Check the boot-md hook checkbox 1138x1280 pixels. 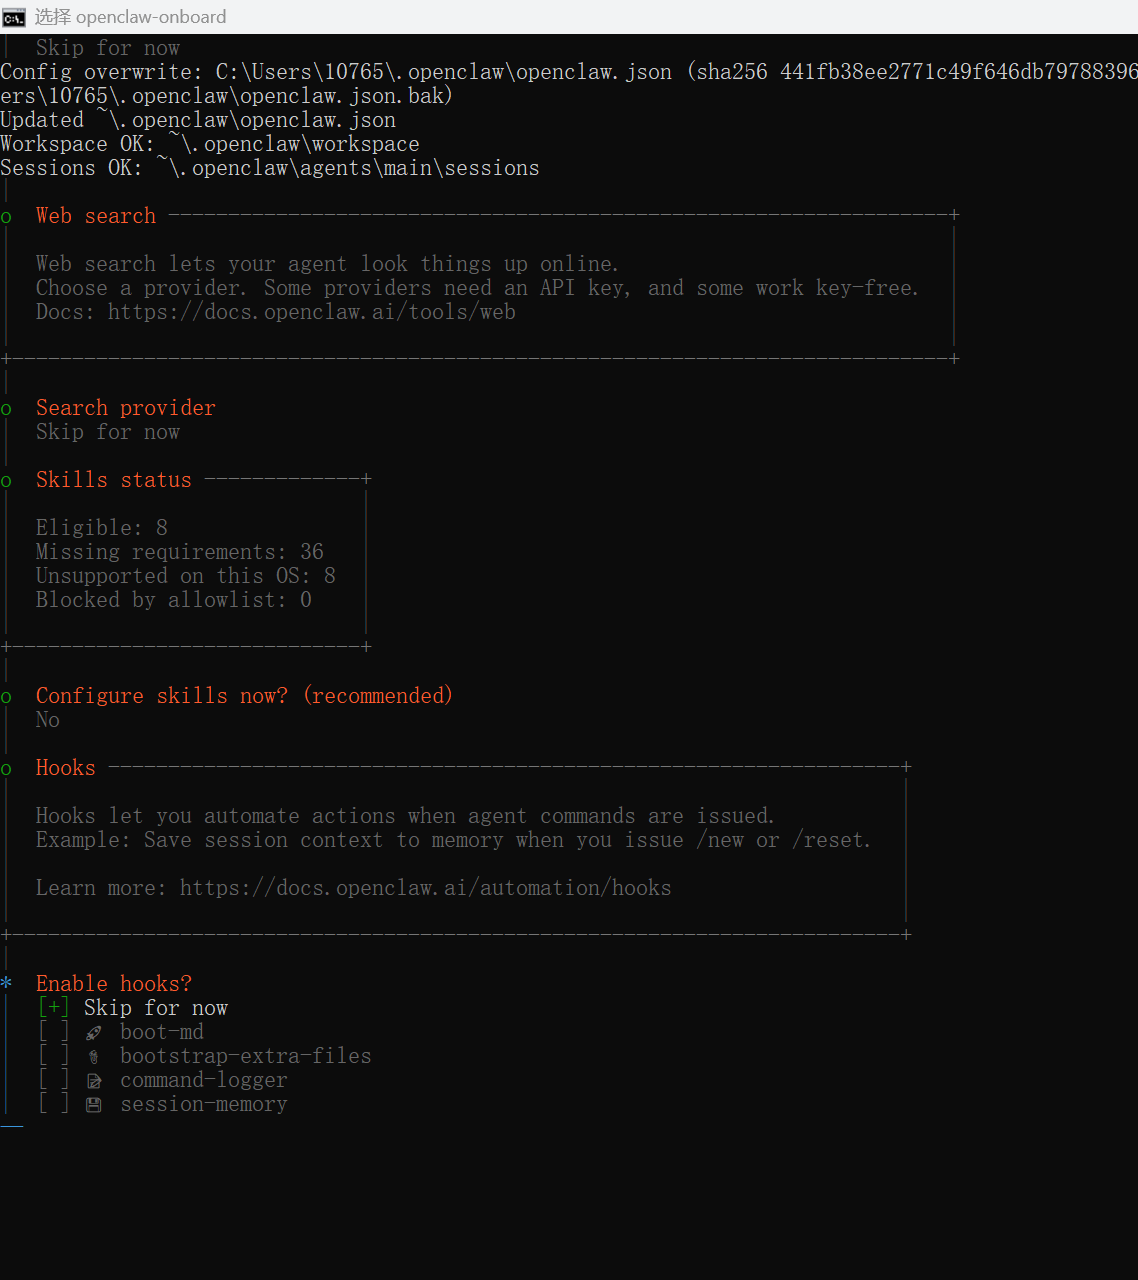[x=54, y=1032]
